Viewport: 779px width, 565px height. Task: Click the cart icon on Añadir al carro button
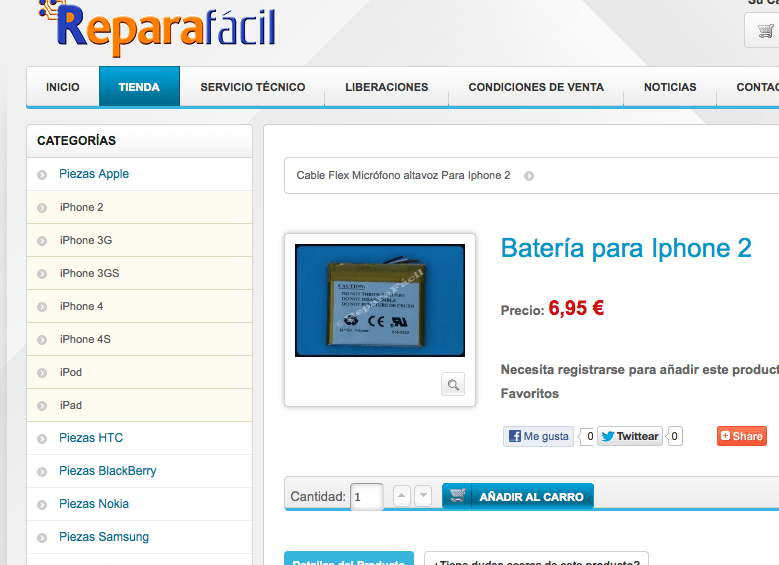(457, 495)
